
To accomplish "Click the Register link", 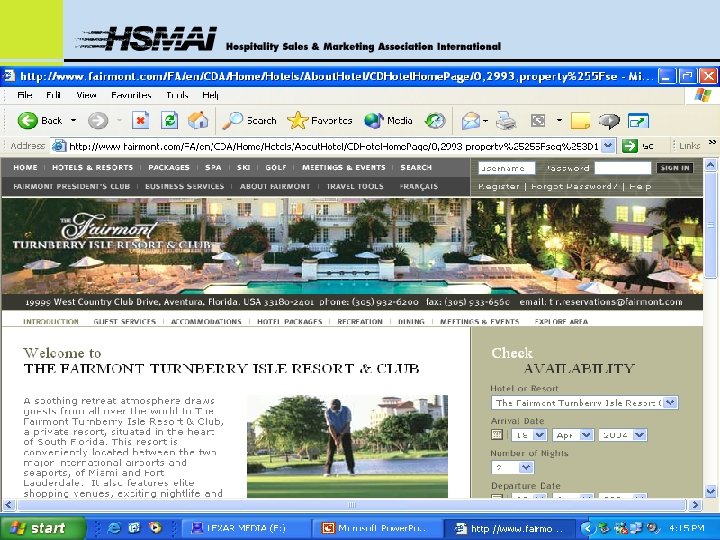I will (498, 186).
